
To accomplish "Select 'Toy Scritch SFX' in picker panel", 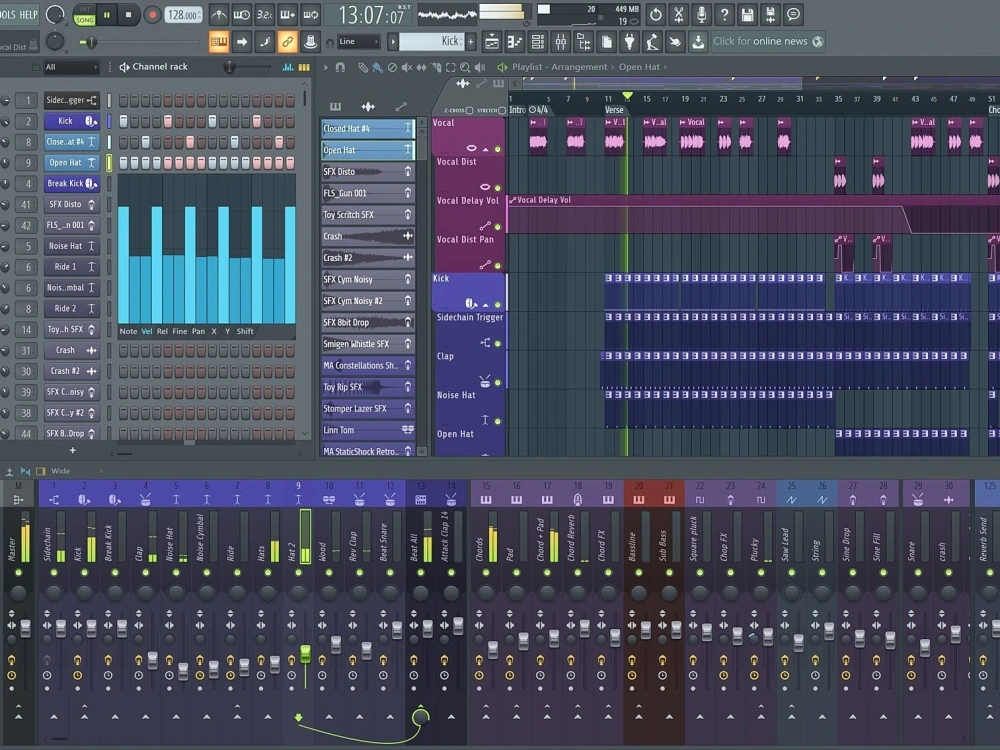I will (x=368, y=215).
